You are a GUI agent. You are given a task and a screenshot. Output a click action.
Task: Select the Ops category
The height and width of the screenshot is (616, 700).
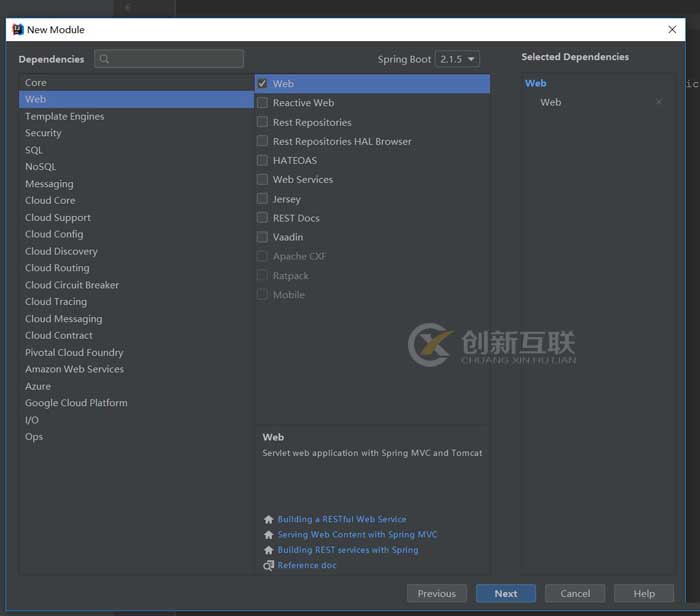coord(136,437)
